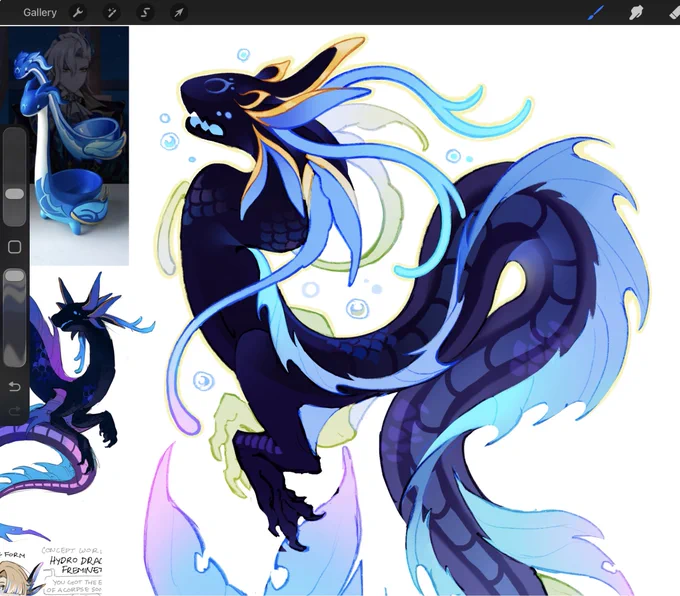
Task: Open the Actions wrench menu
Action: tap(78, 13)
